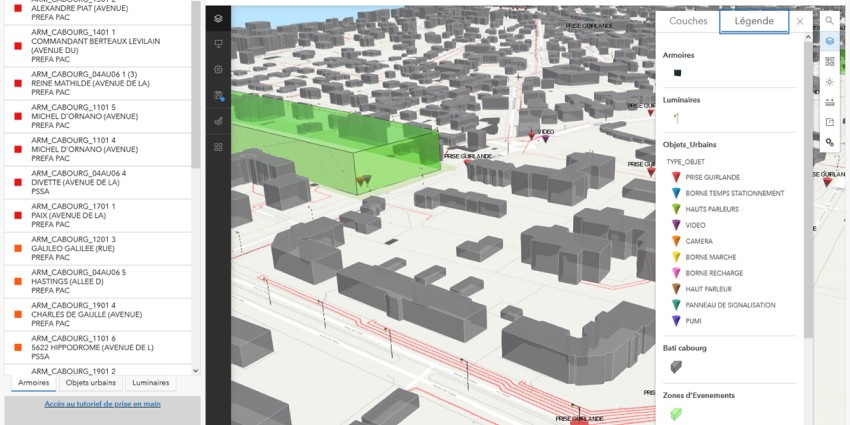Switch to the Couches tab

coord(688,21)
